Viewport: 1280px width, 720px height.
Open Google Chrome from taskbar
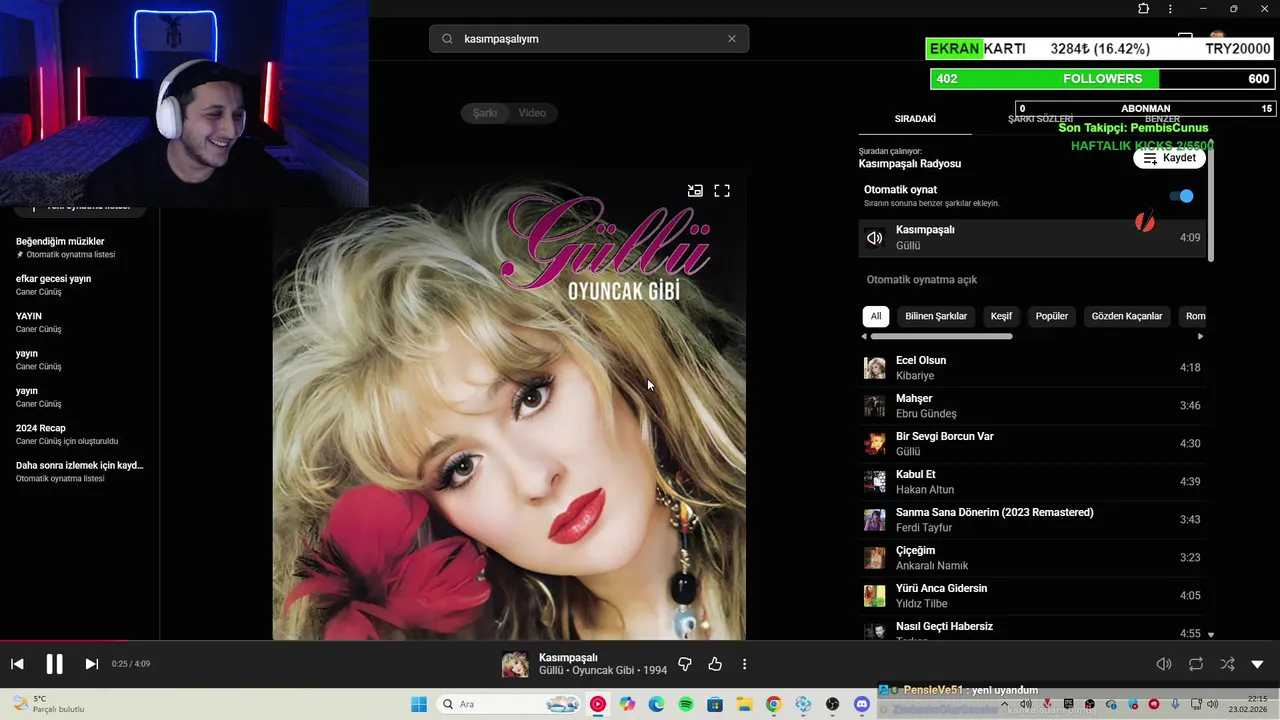[x=774, y=705]
